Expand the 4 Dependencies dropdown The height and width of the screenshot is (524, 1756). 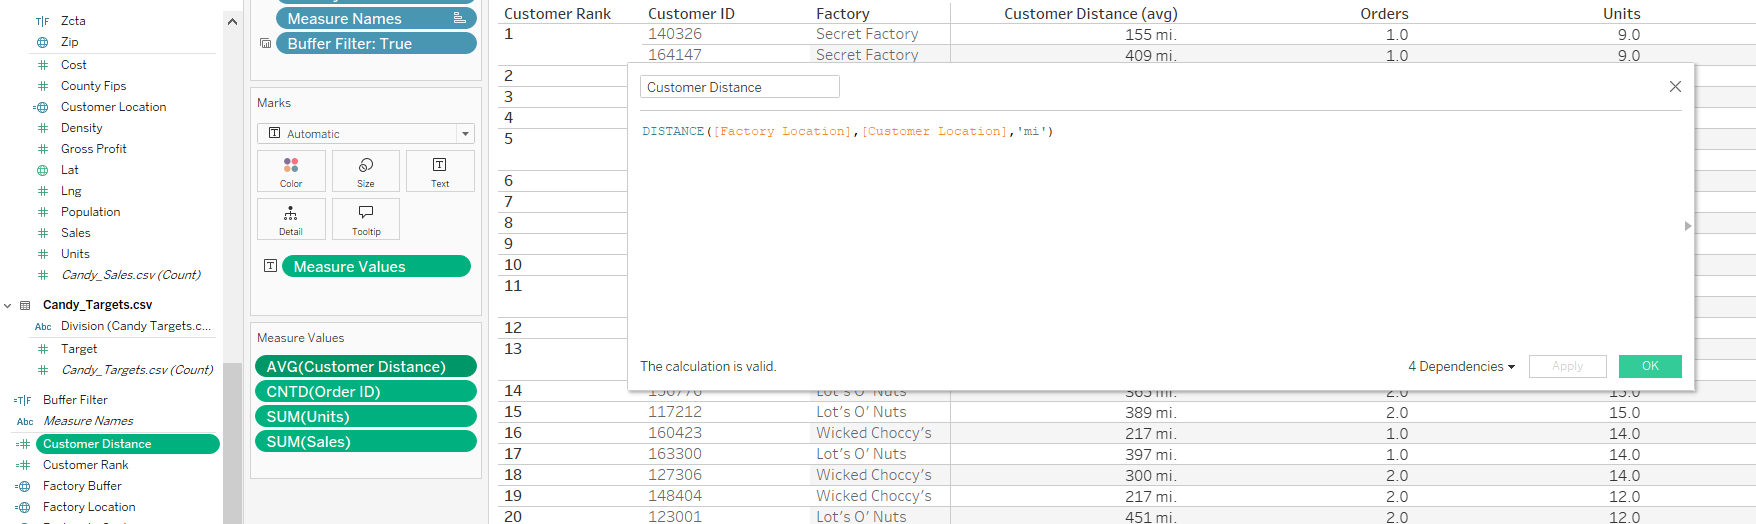pyautogui.click(x=1461, y=367)
